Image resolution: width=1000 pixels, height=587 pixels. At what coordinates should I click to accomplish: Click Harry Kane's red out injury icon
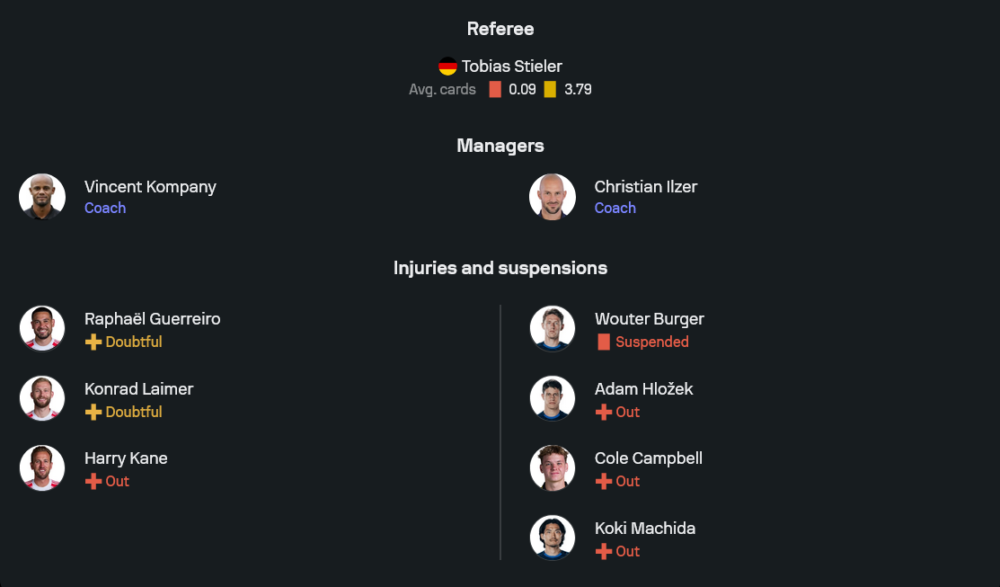[x=93, y=482]
